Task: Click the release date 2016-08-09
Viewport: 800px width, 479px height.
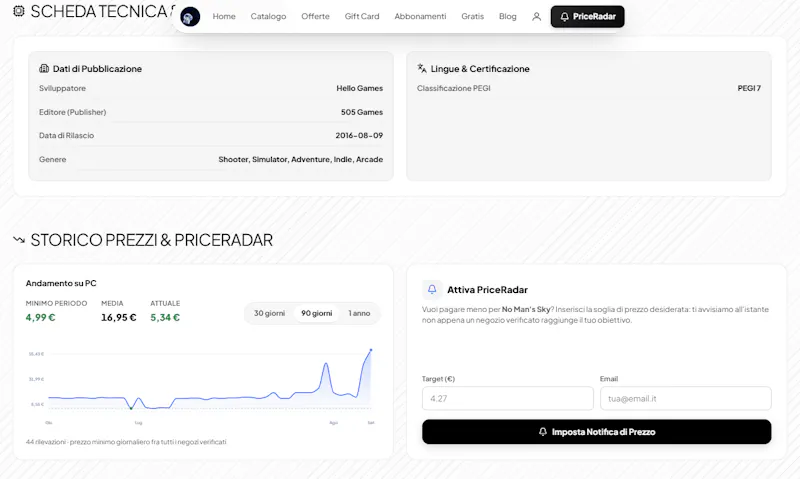Action: (359, 136)
